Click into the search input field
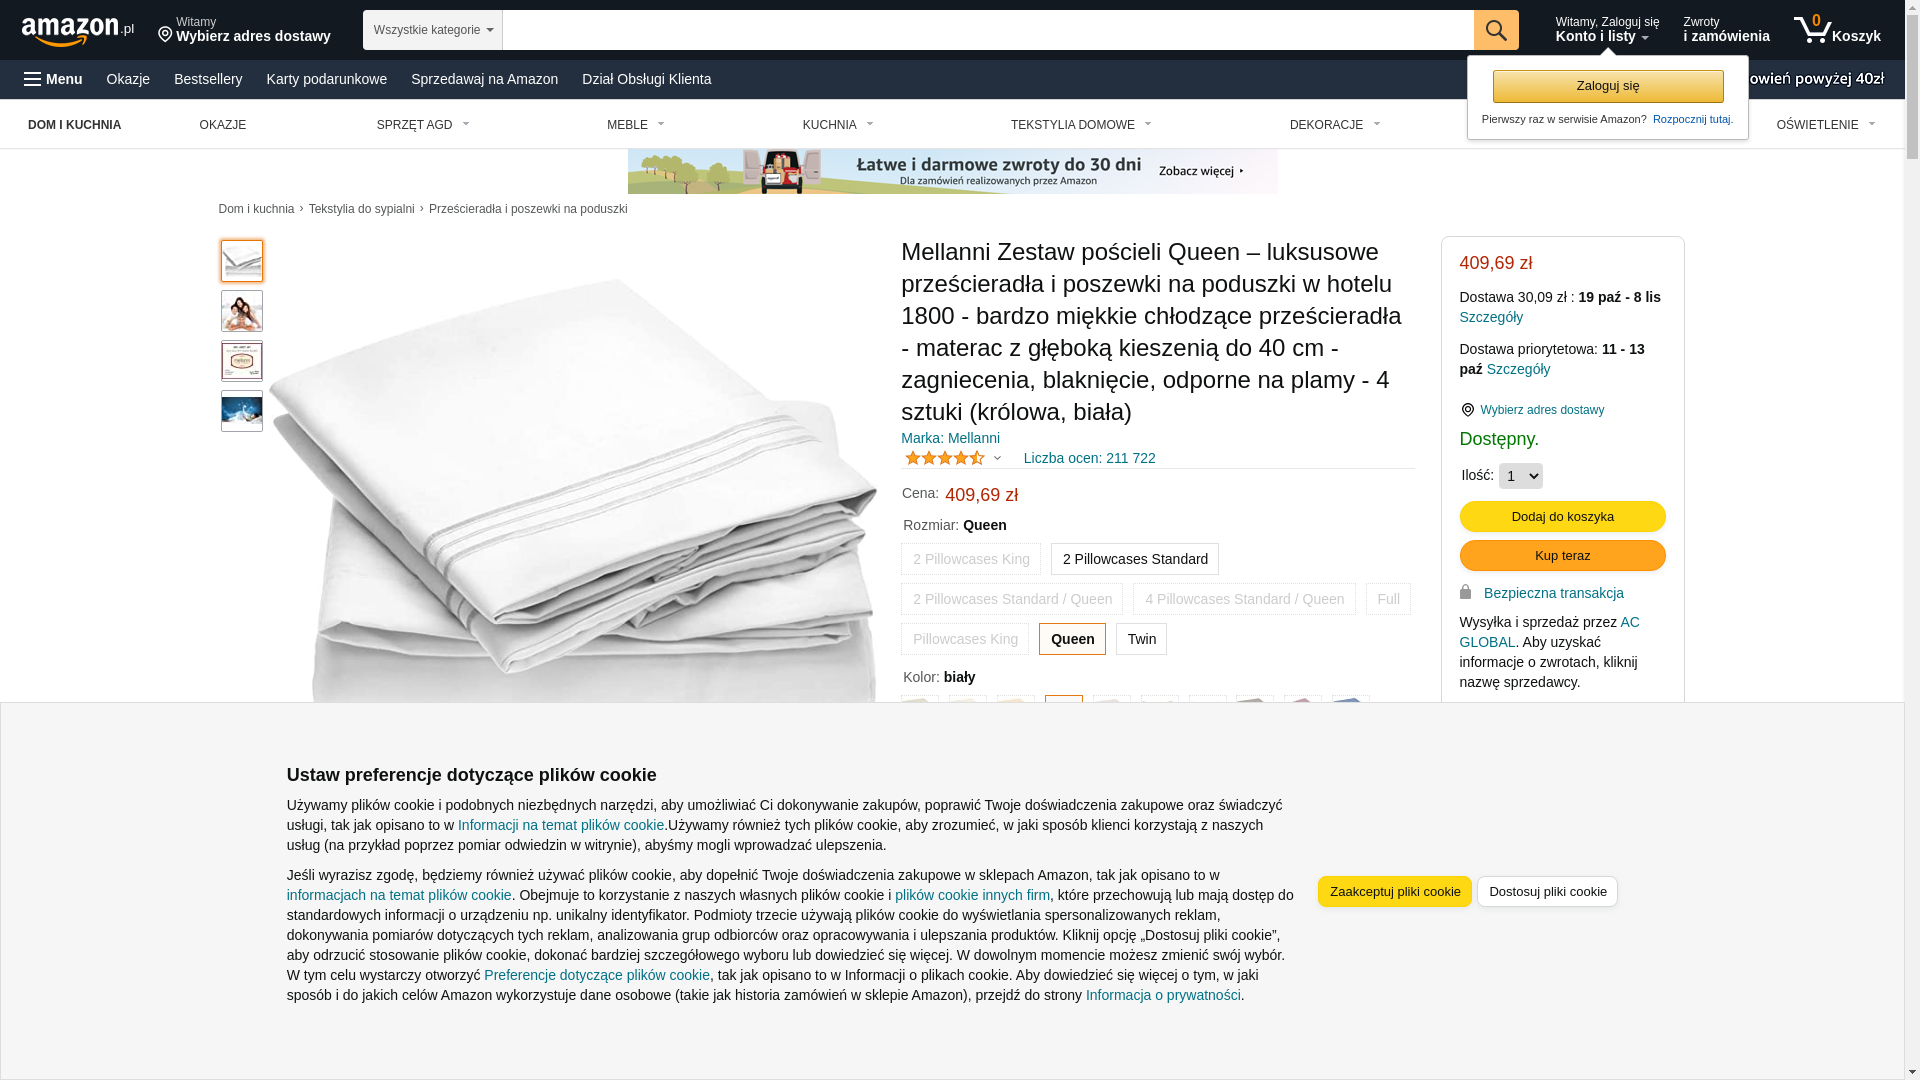1920x1080 pixels. 988,30
